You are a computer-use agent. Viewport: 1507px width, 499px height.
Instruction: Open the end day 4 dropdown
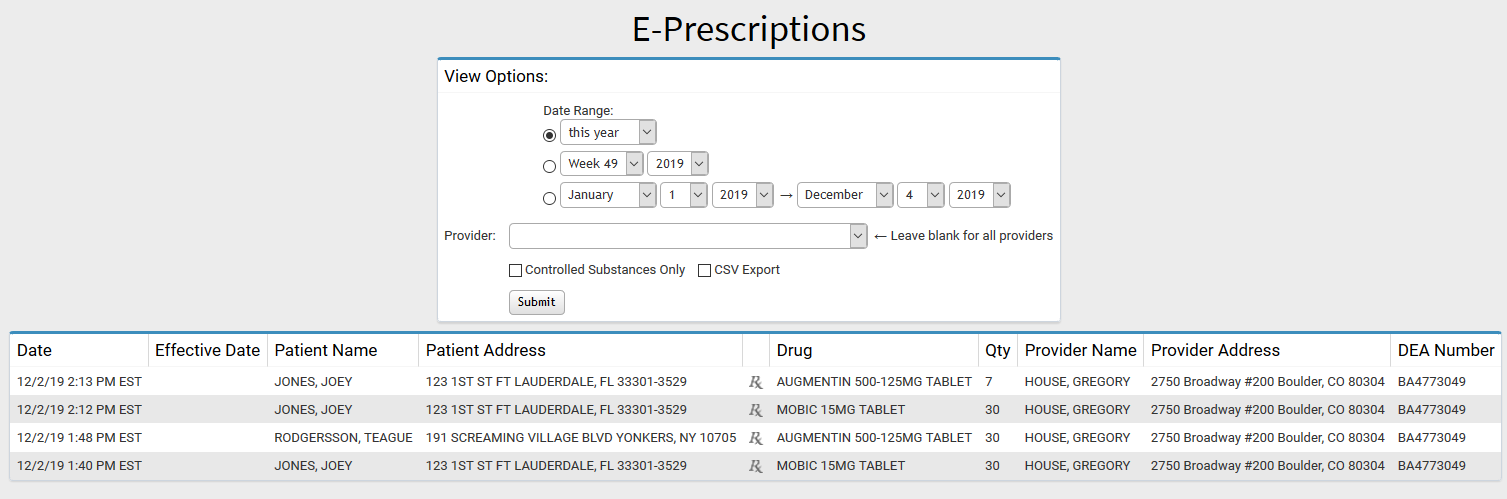[921, 195]
